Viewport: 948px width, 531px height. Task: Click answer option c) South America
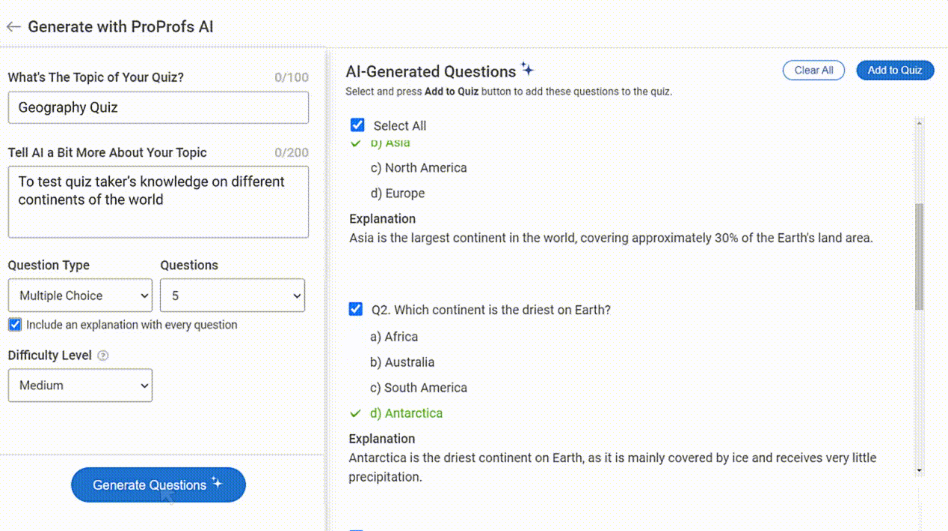(418, 388)
